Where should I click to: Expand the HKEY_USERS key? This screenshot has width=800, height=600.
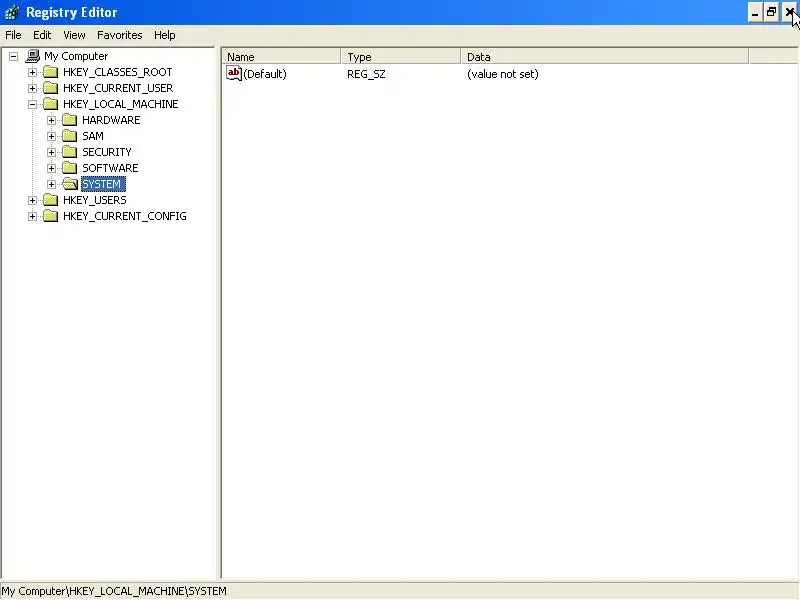33,201
